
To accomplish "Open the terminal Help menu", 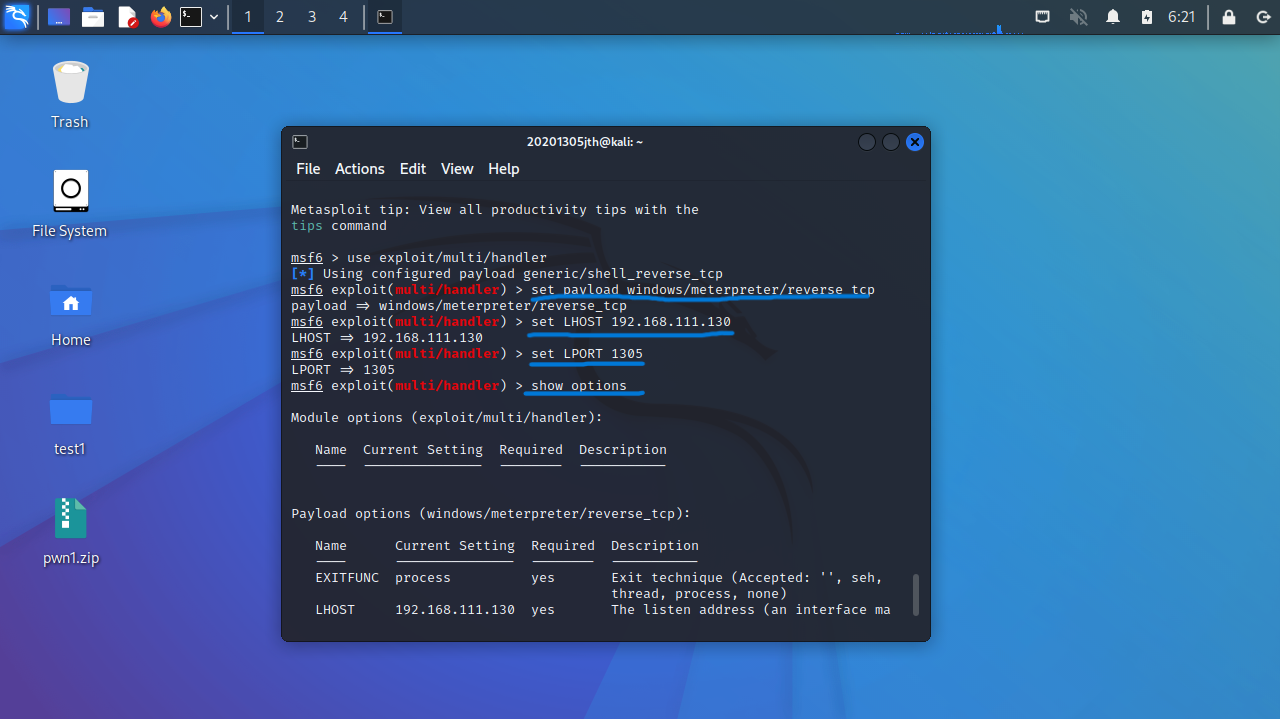I will coord(504,169).
